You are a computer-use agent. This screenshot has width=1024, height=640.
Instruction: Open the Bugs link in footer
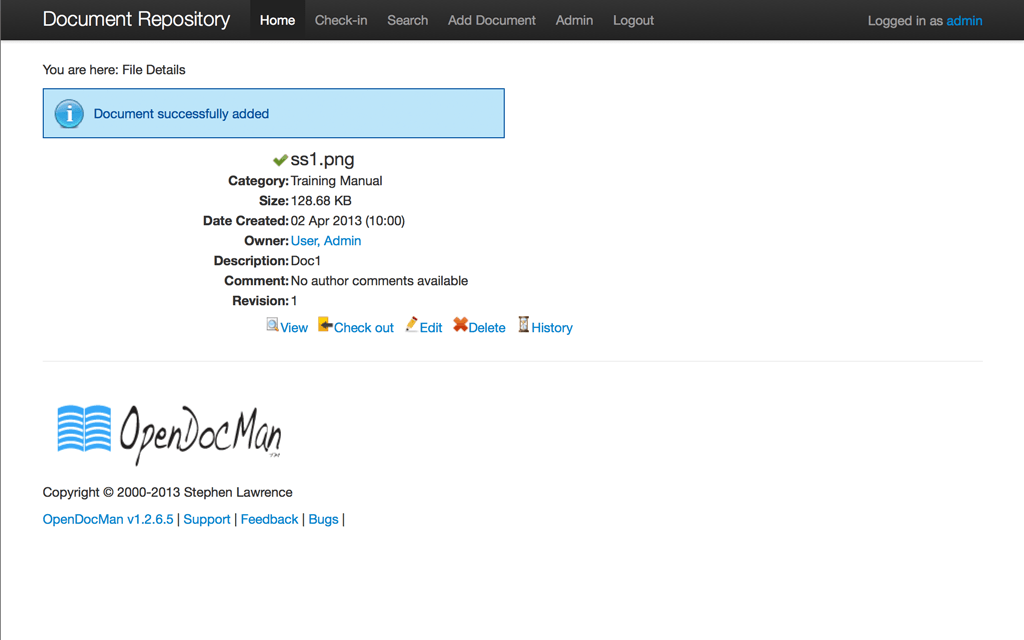click(x=323, y=519)
